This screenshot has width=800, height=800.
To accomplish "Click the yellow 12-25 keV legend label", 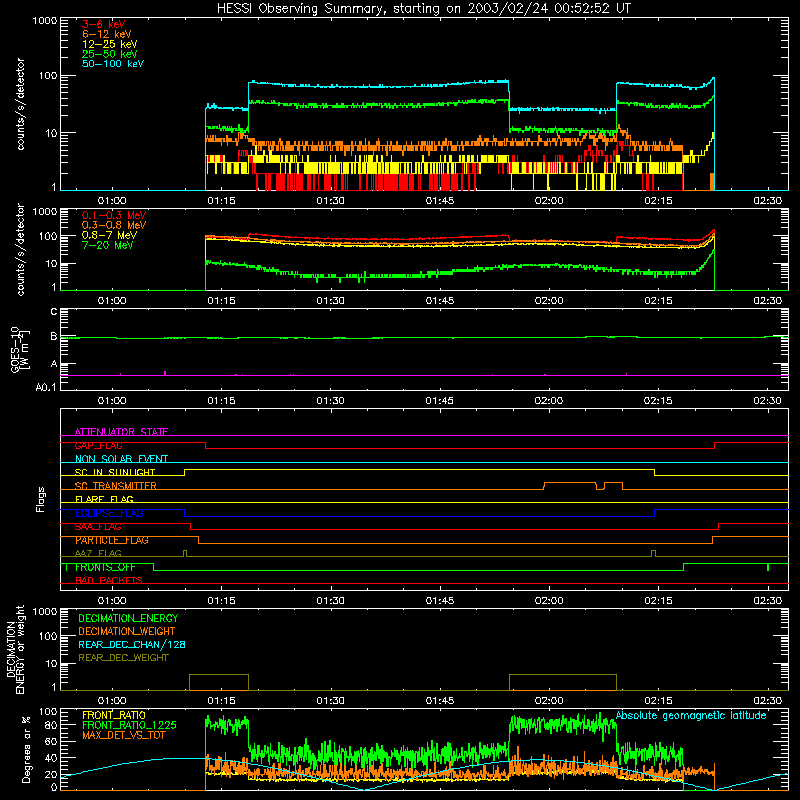I will (x=110, y=44).
